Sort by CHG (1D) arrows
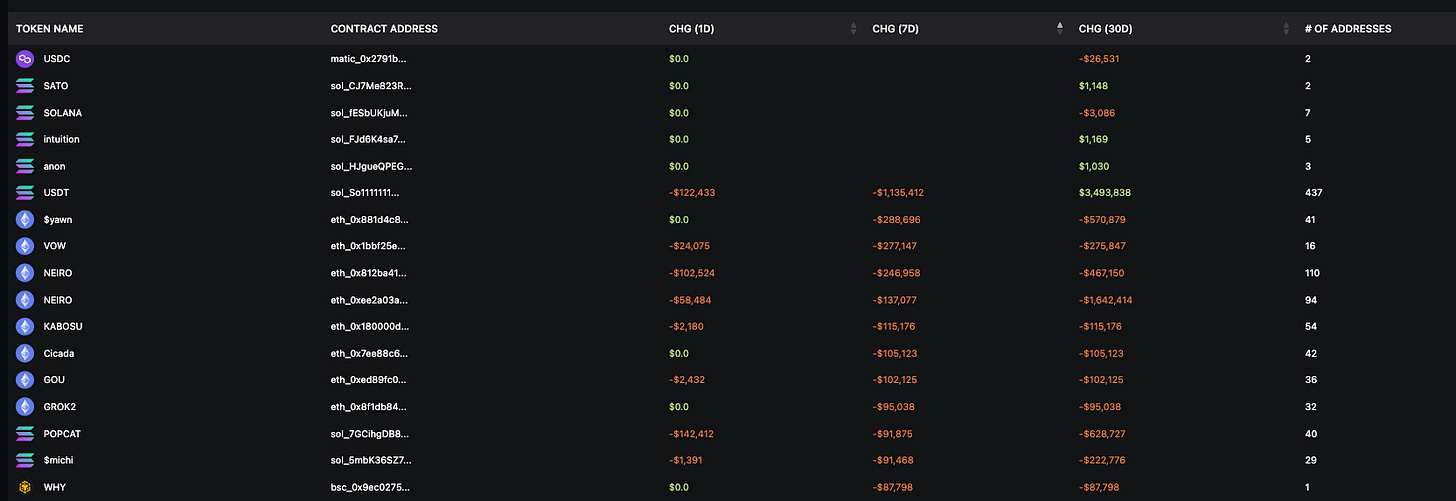This screenshot has width=1456, height=501. click(x=853, y=28)
